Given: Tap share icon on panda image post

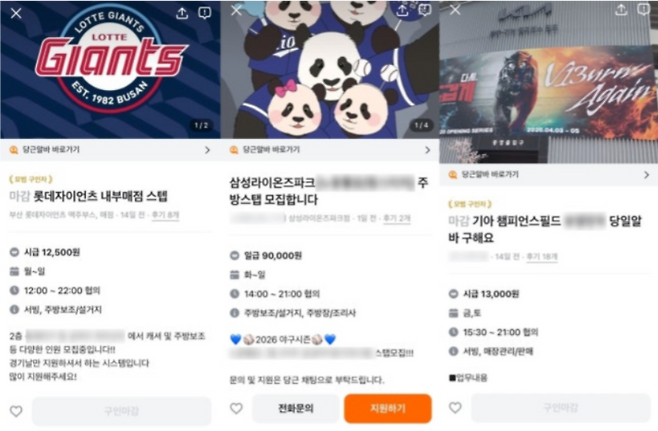Looking at the screenshot, I should 402,10.
